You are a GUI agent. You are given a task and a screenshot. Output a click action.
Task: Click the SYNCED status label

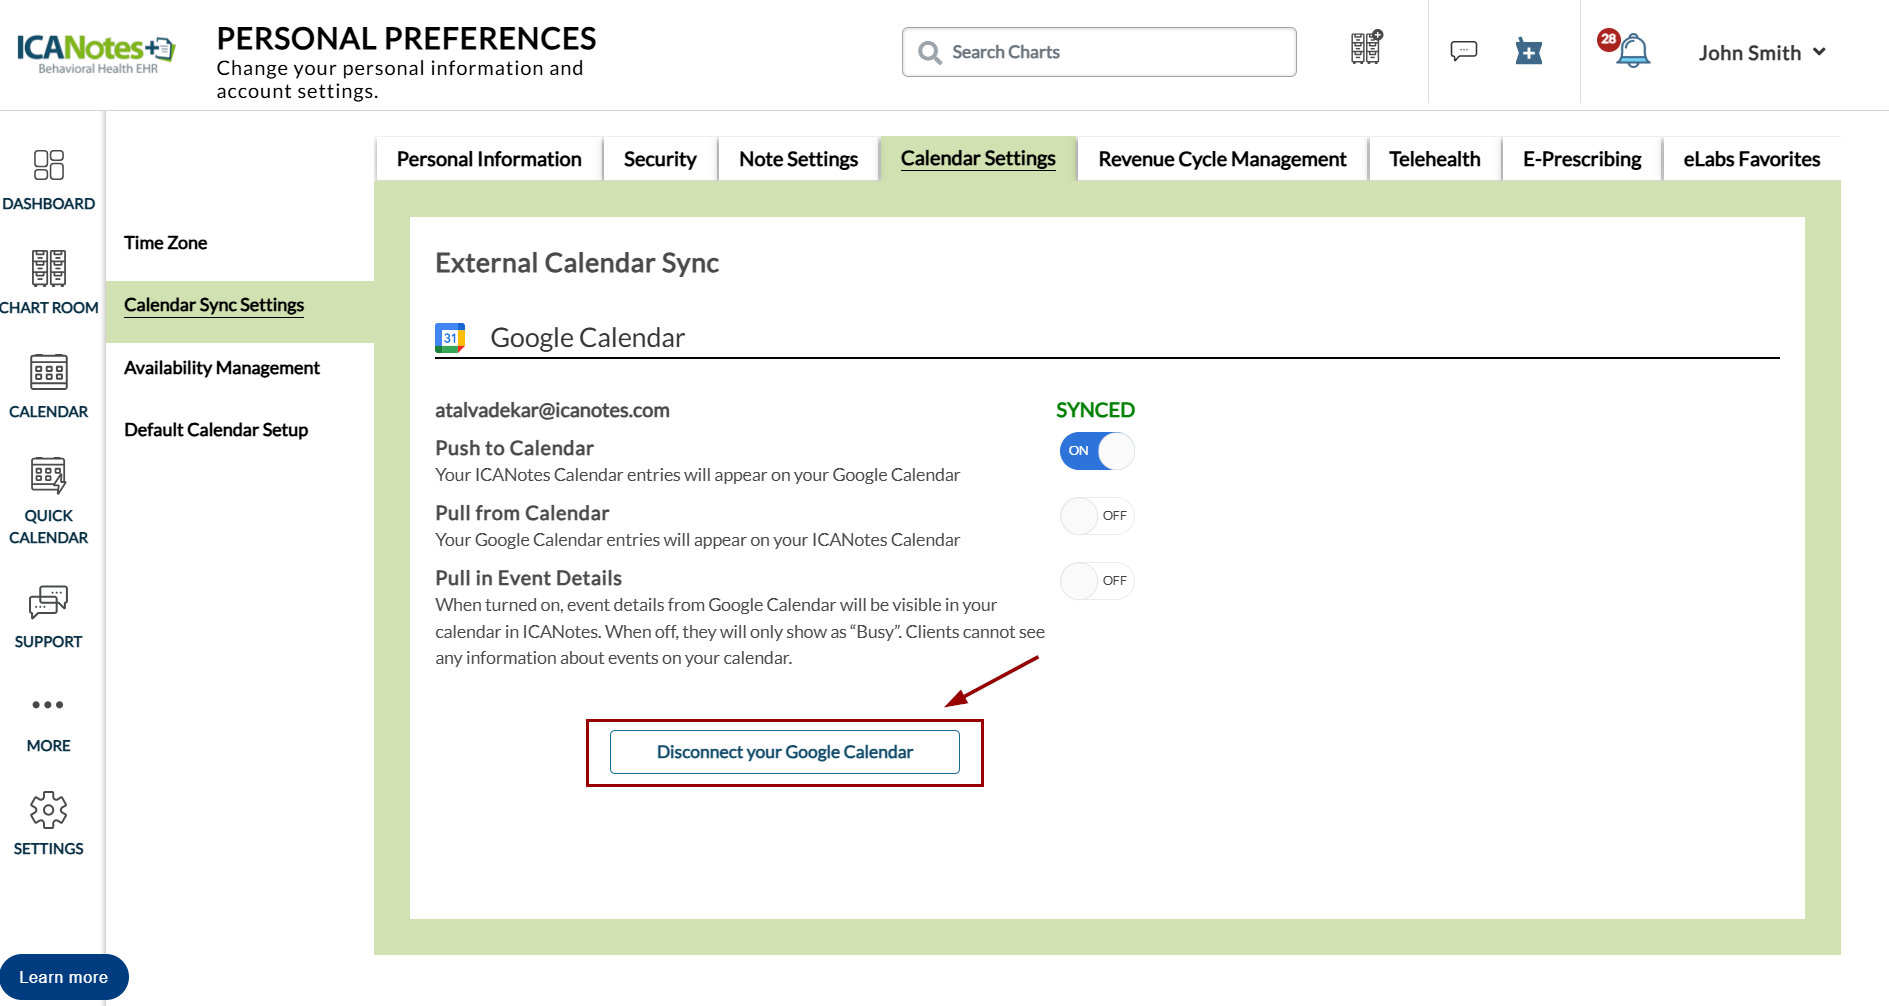[x=1095, y=410]
